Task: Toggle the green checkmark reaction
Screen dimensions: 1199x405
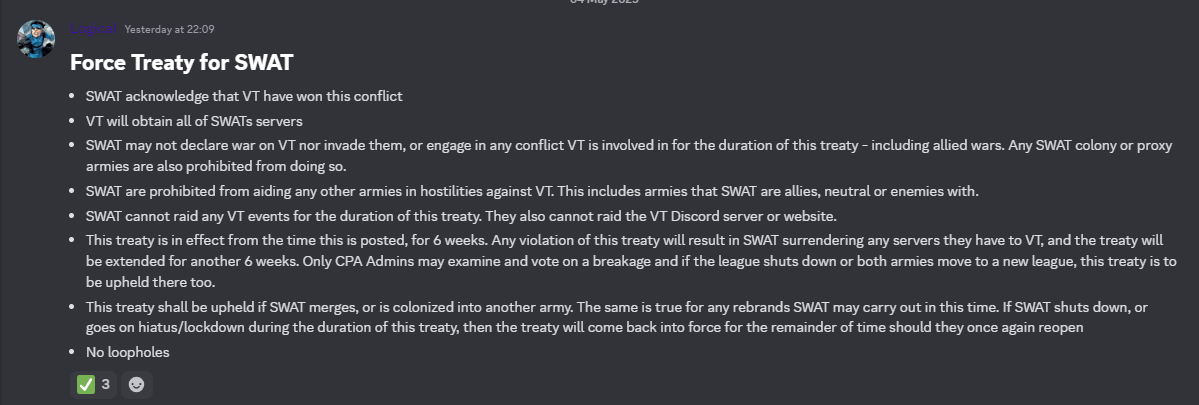Action: 94,384
